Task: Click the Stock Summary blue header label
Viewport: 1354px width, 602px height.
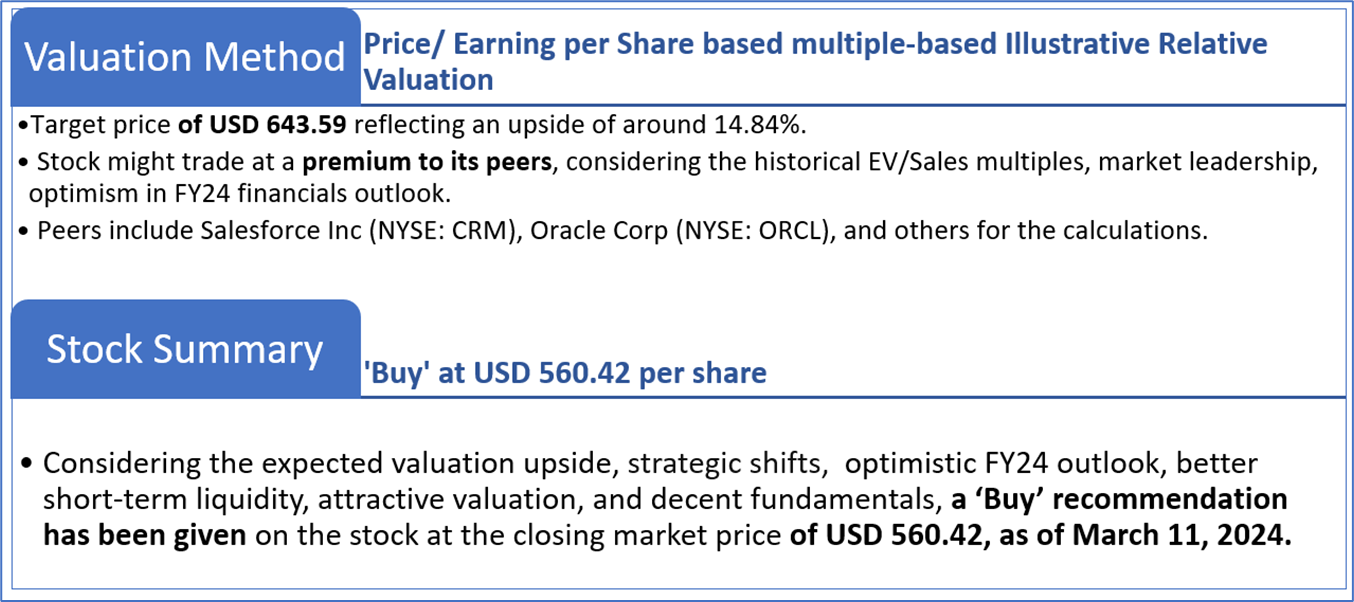Action: coord(185,349)
